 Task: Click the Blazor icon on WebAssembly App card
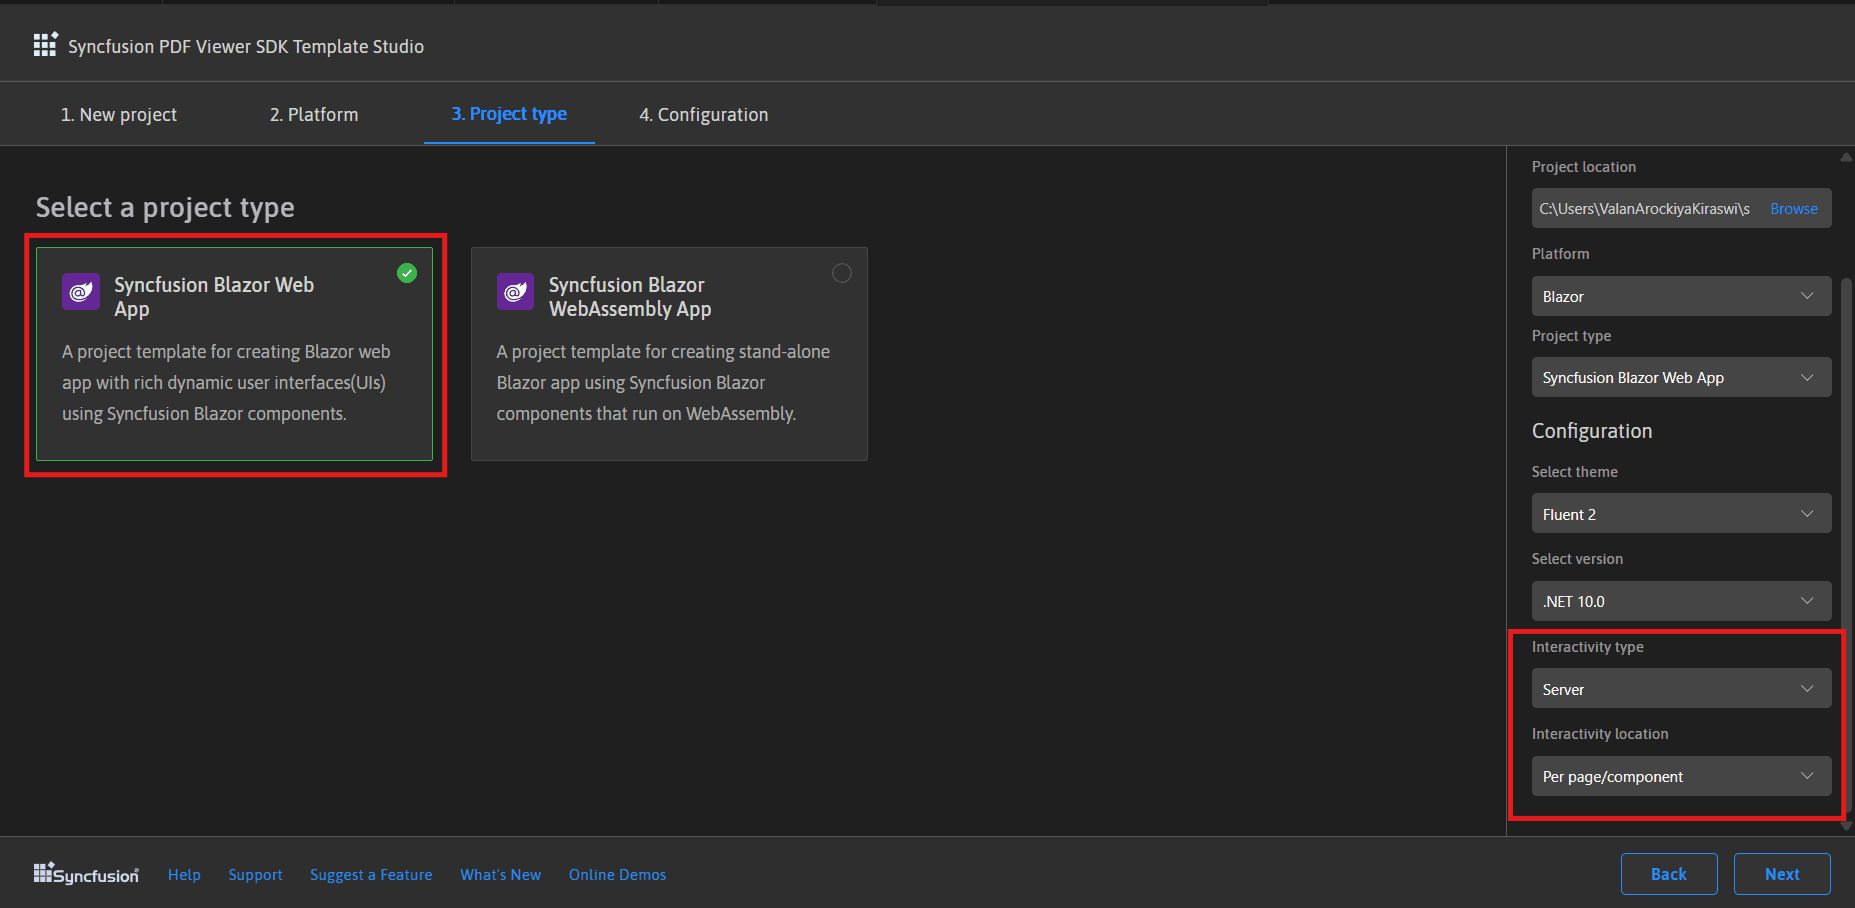click(515, 292)
